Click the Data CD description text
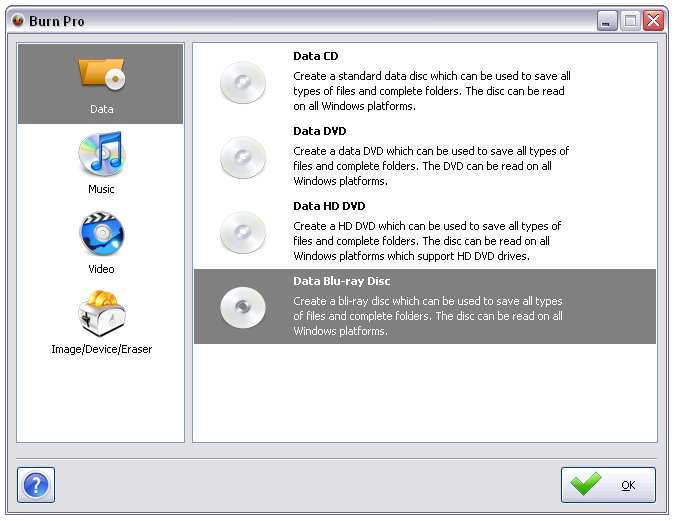Image resolution: width=674 pixels, height=521 pixels. (432, 91)
